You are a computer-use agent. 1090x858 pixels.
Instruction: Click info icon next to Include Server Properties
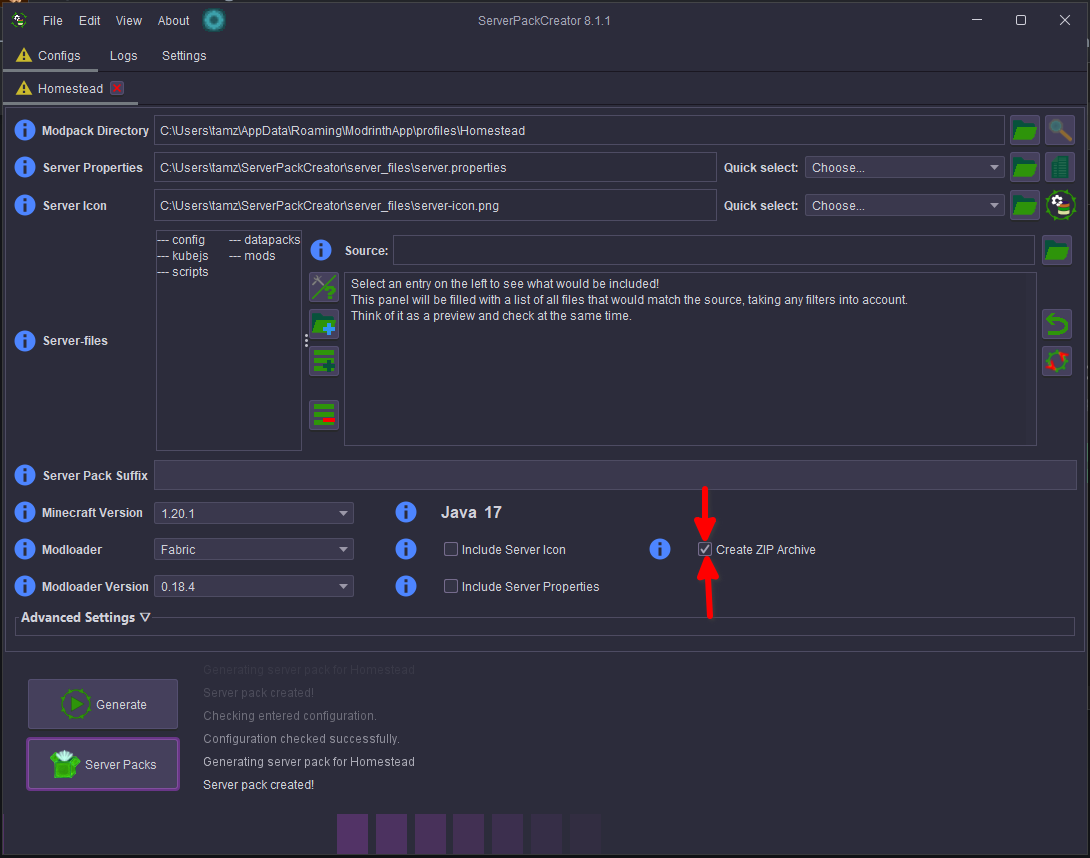[x=406, y=586]
